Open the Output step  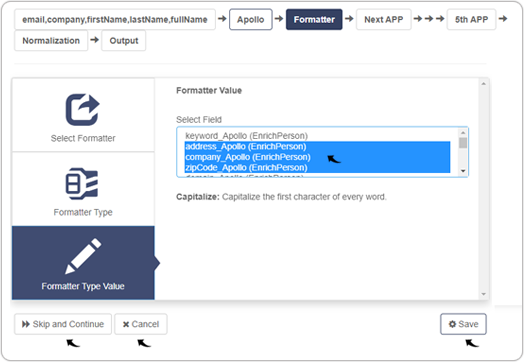point(124,40)
